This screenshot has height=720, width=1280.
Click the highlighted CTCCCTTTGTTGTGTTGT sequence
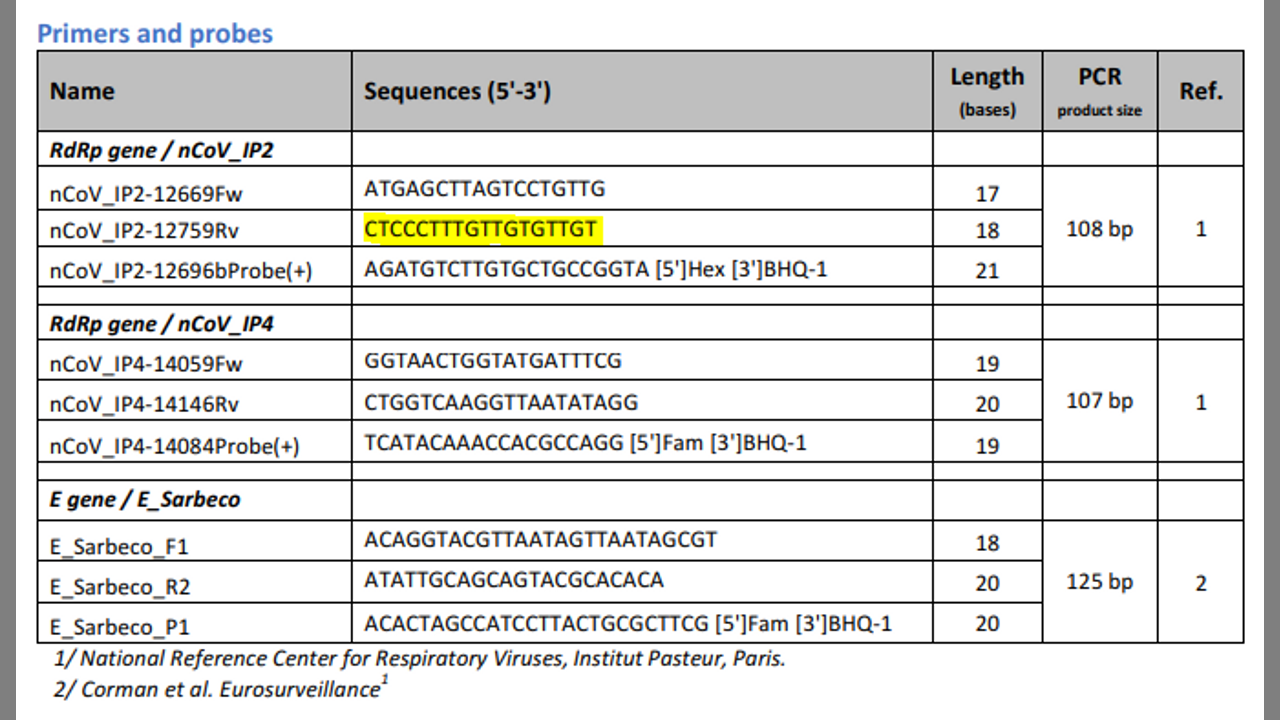(x=481, y=230)
